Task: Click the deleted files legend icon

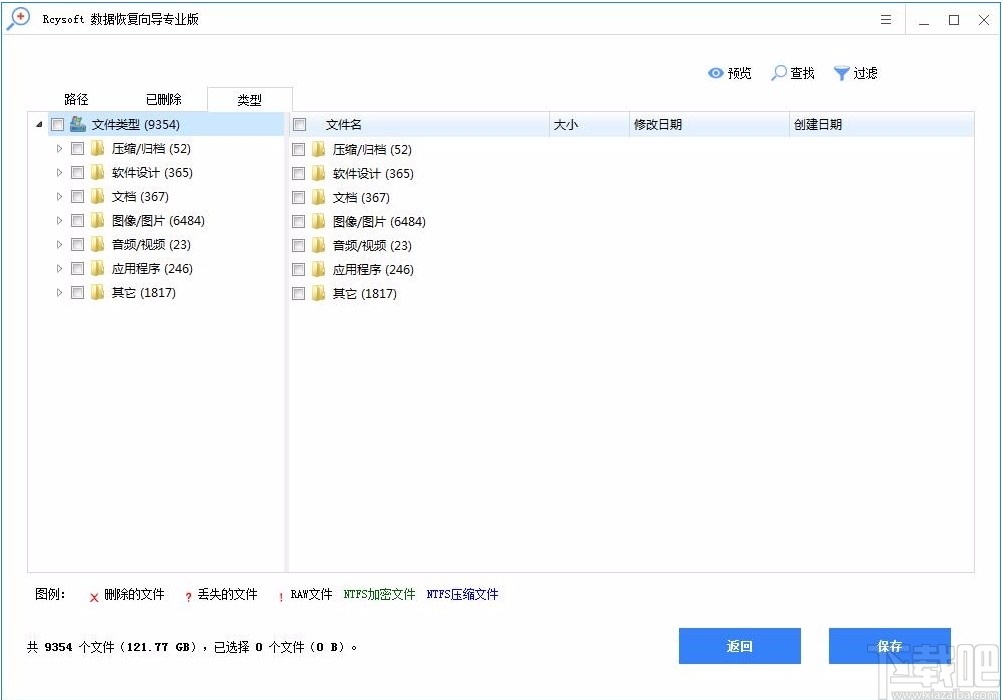Action: click(93, 594)
